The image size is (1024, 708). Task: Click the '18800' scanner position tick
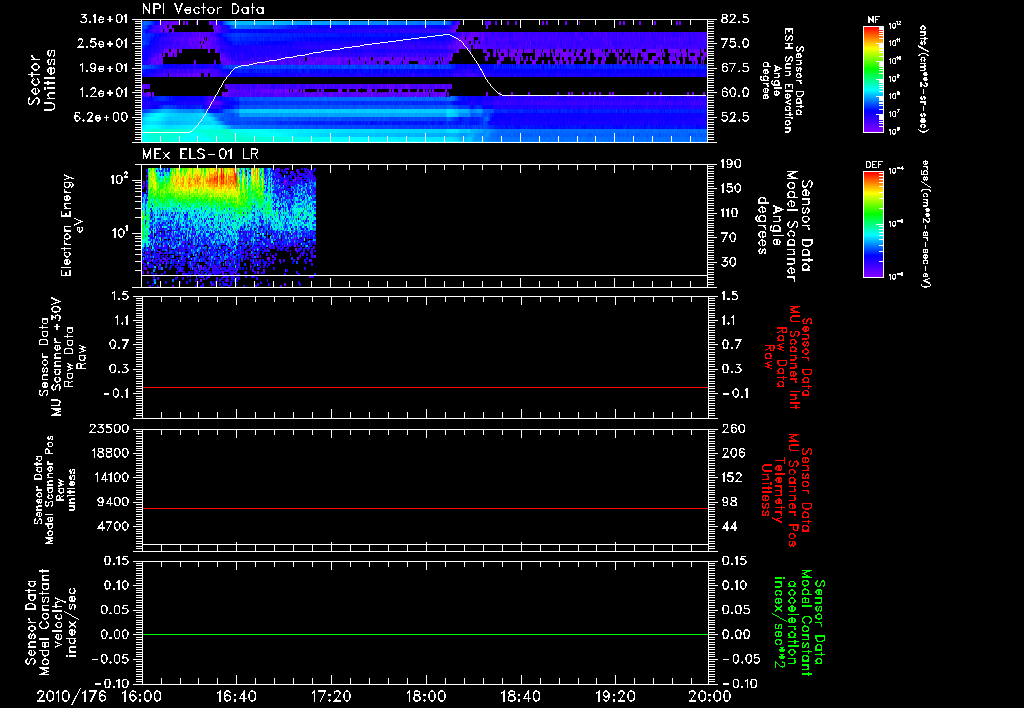(108, 453)
